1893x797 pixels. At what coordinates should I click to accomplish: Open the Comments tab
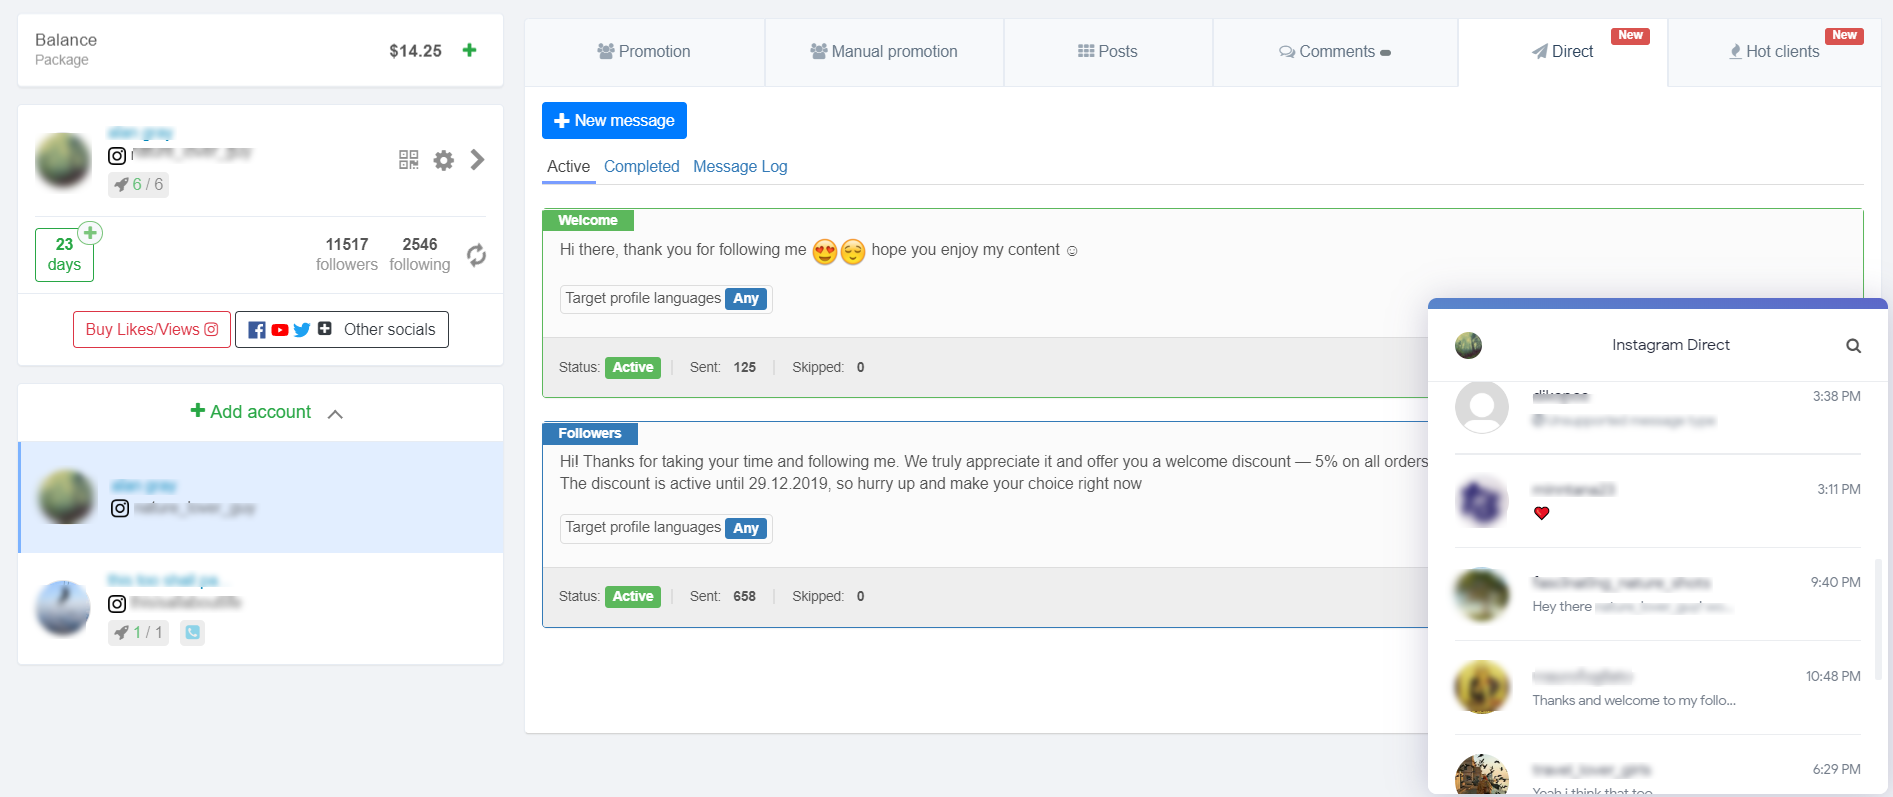pos(1335,52)
